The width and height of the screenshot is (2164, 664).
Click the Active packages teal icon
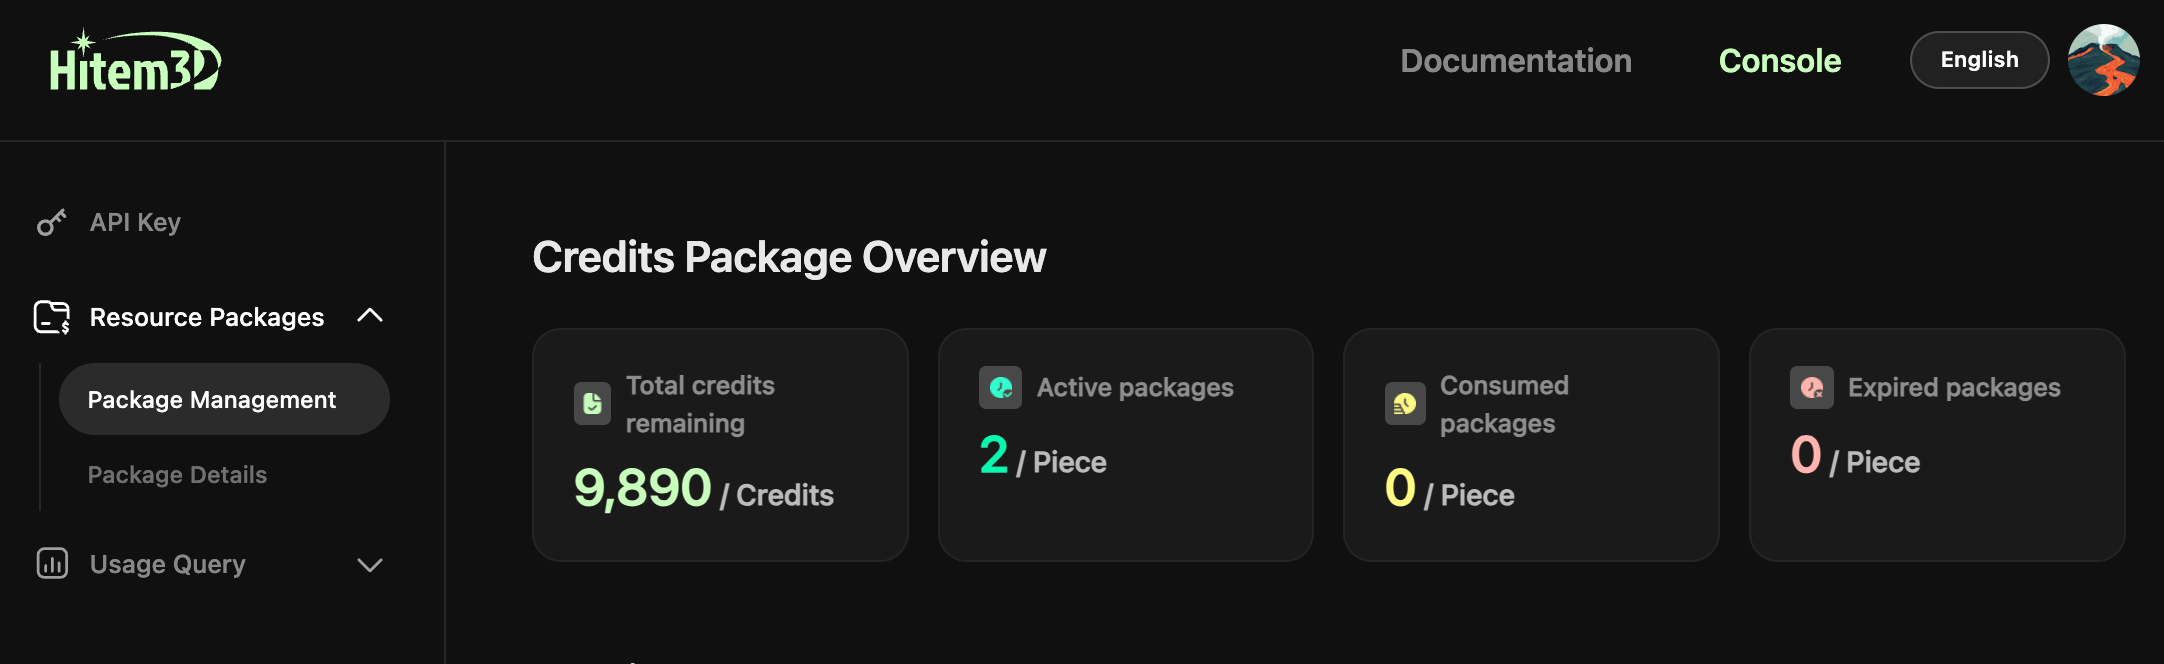(999, 388)
